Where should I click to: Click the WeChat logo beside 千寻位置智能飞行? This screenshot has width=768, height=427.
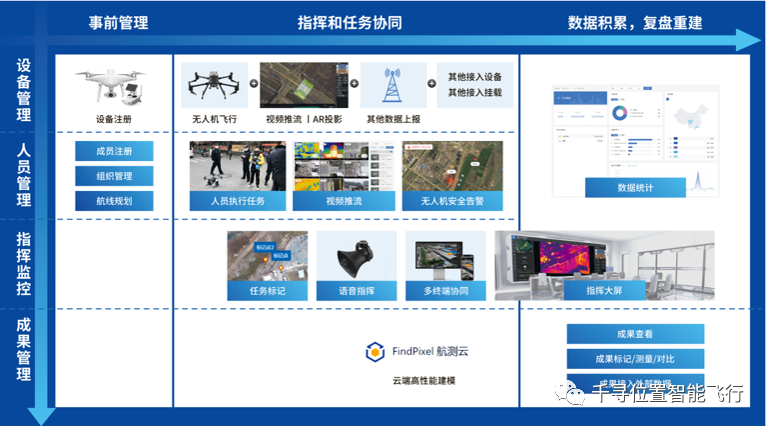point(576,395)
